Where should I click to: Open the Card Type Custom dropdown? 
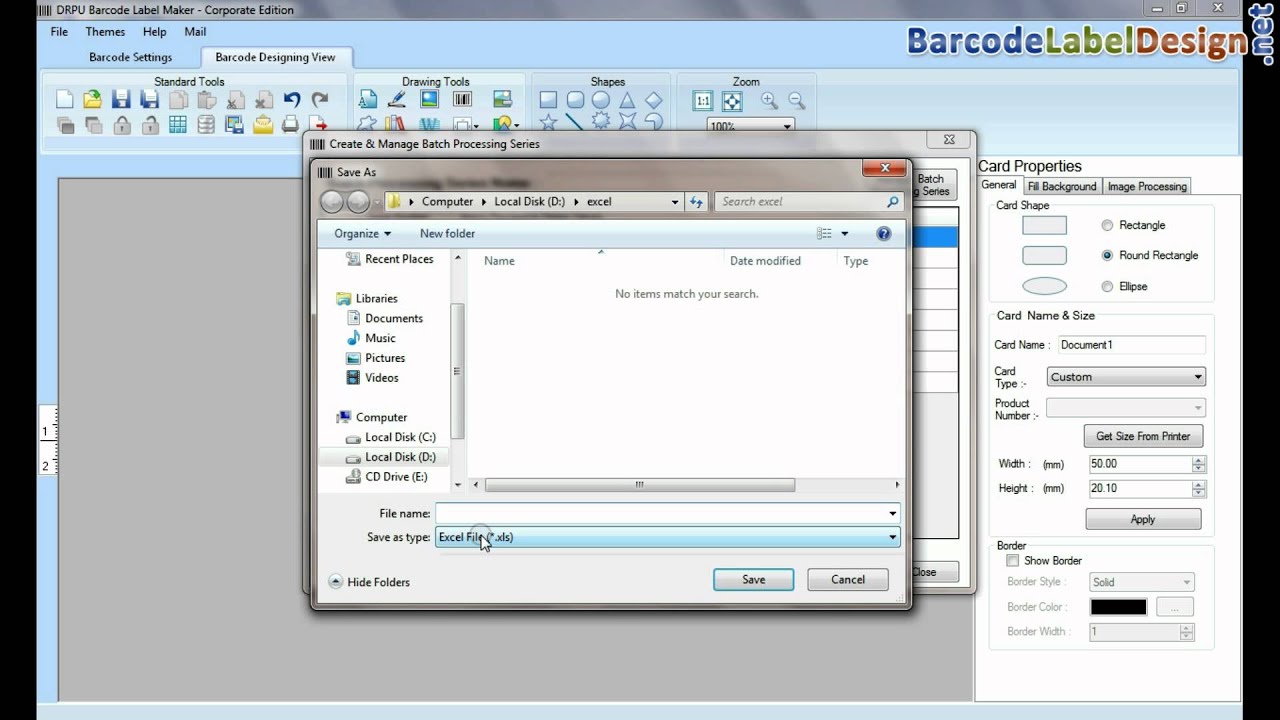(x=1126, y=377)
